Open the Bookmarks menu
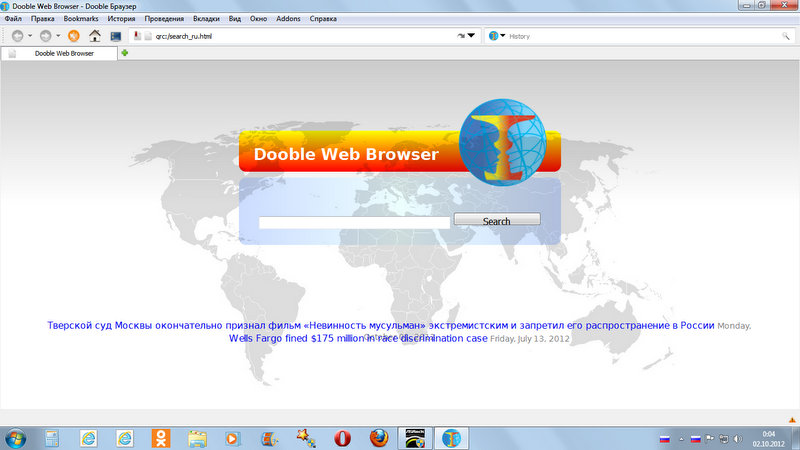This screenshot has height=450, width=800. click(81, 18)
